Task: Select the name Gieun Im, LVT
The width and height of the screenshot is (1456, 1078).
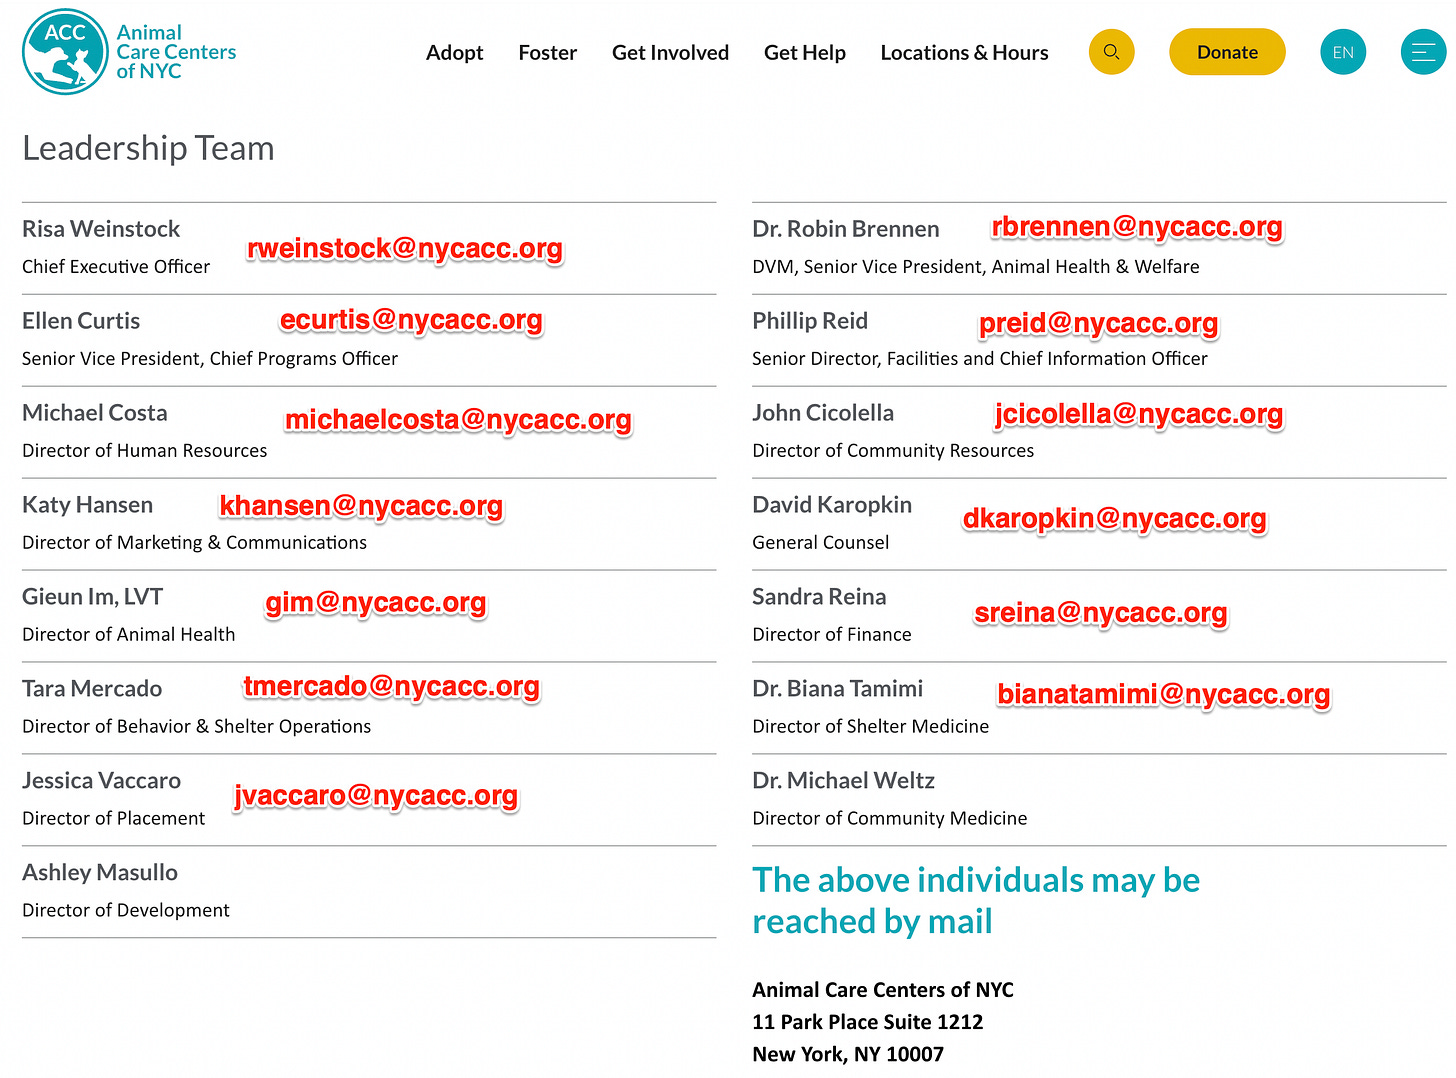Action: click(x=93, y=597)
